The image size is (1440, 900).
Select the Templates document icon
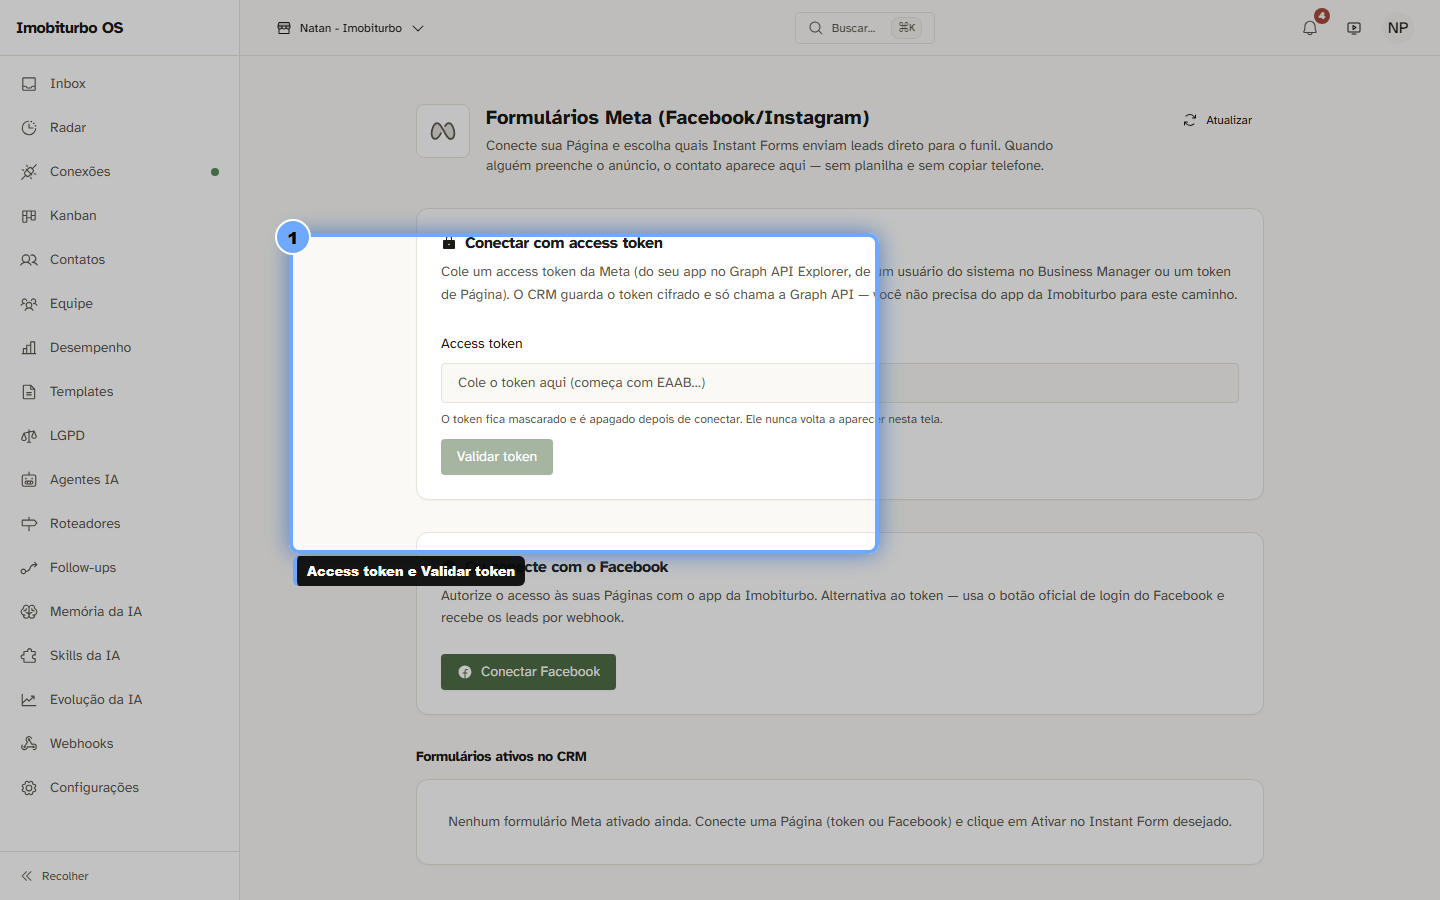pos(29,392)
